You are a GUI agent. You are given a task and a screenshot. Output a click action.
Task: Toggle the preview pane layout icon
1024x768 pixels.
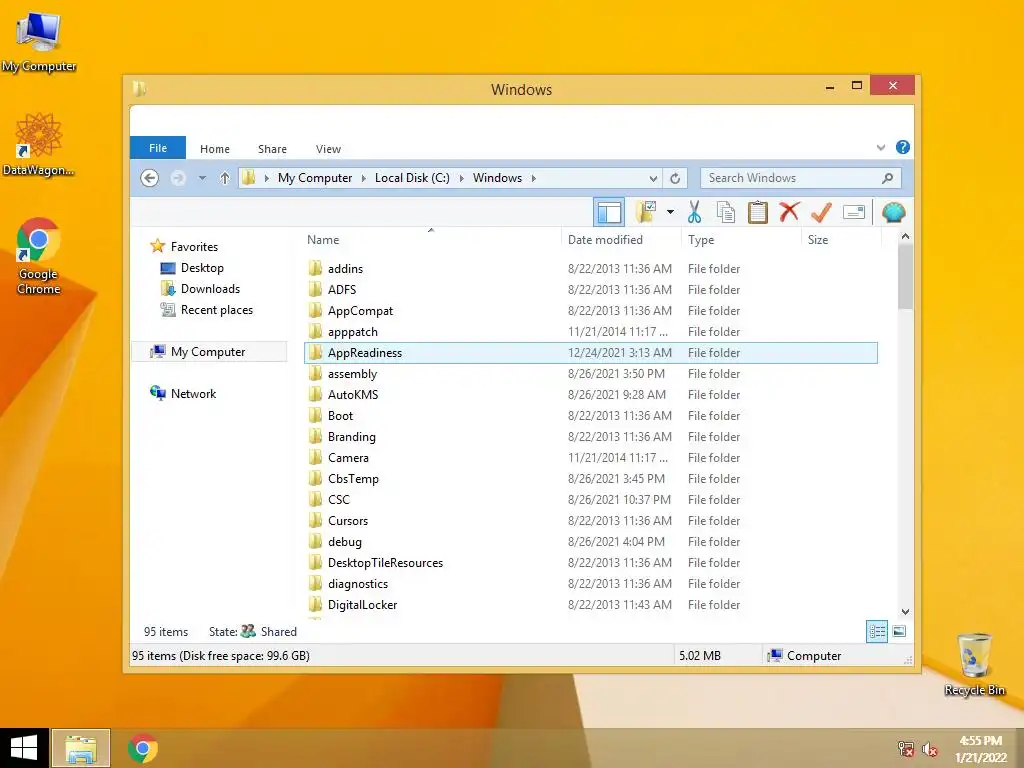click(609, 212)
